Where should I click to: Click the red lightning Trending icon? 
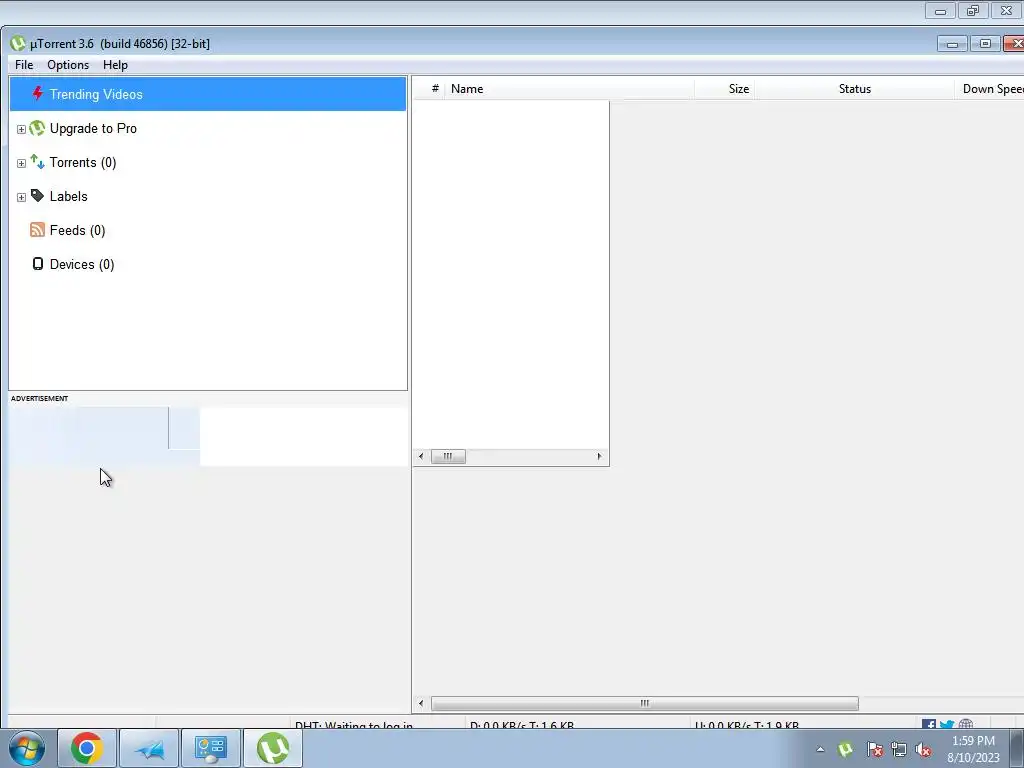pyautogui.click(x=38, y=93)
